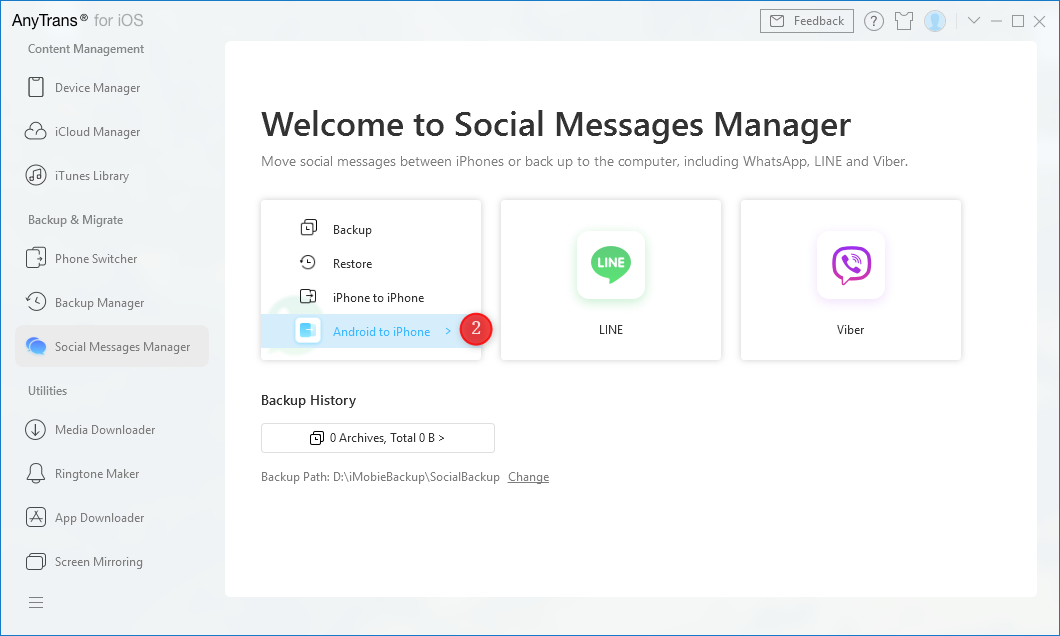Click the Backup History heading
The width and height of the screenshot is (1060, 636).
click(x=308, y=400)
